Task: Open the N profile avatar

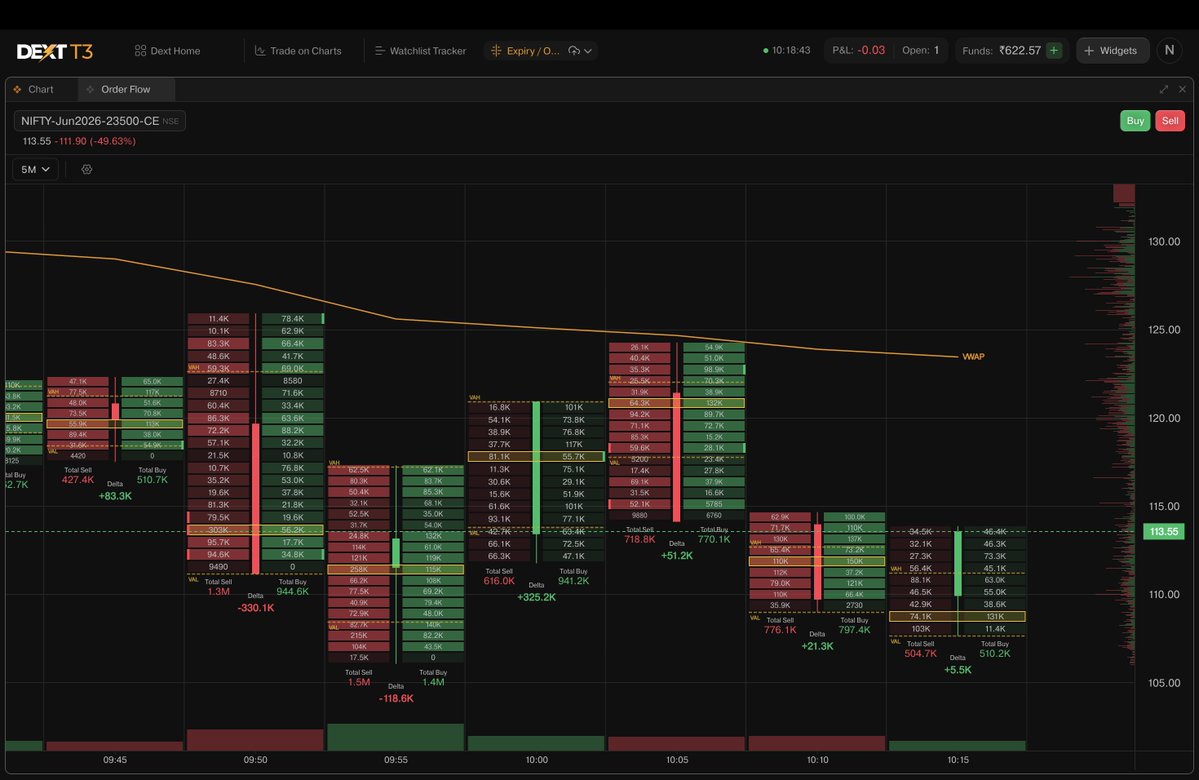Action: [x=1169, y=50]
